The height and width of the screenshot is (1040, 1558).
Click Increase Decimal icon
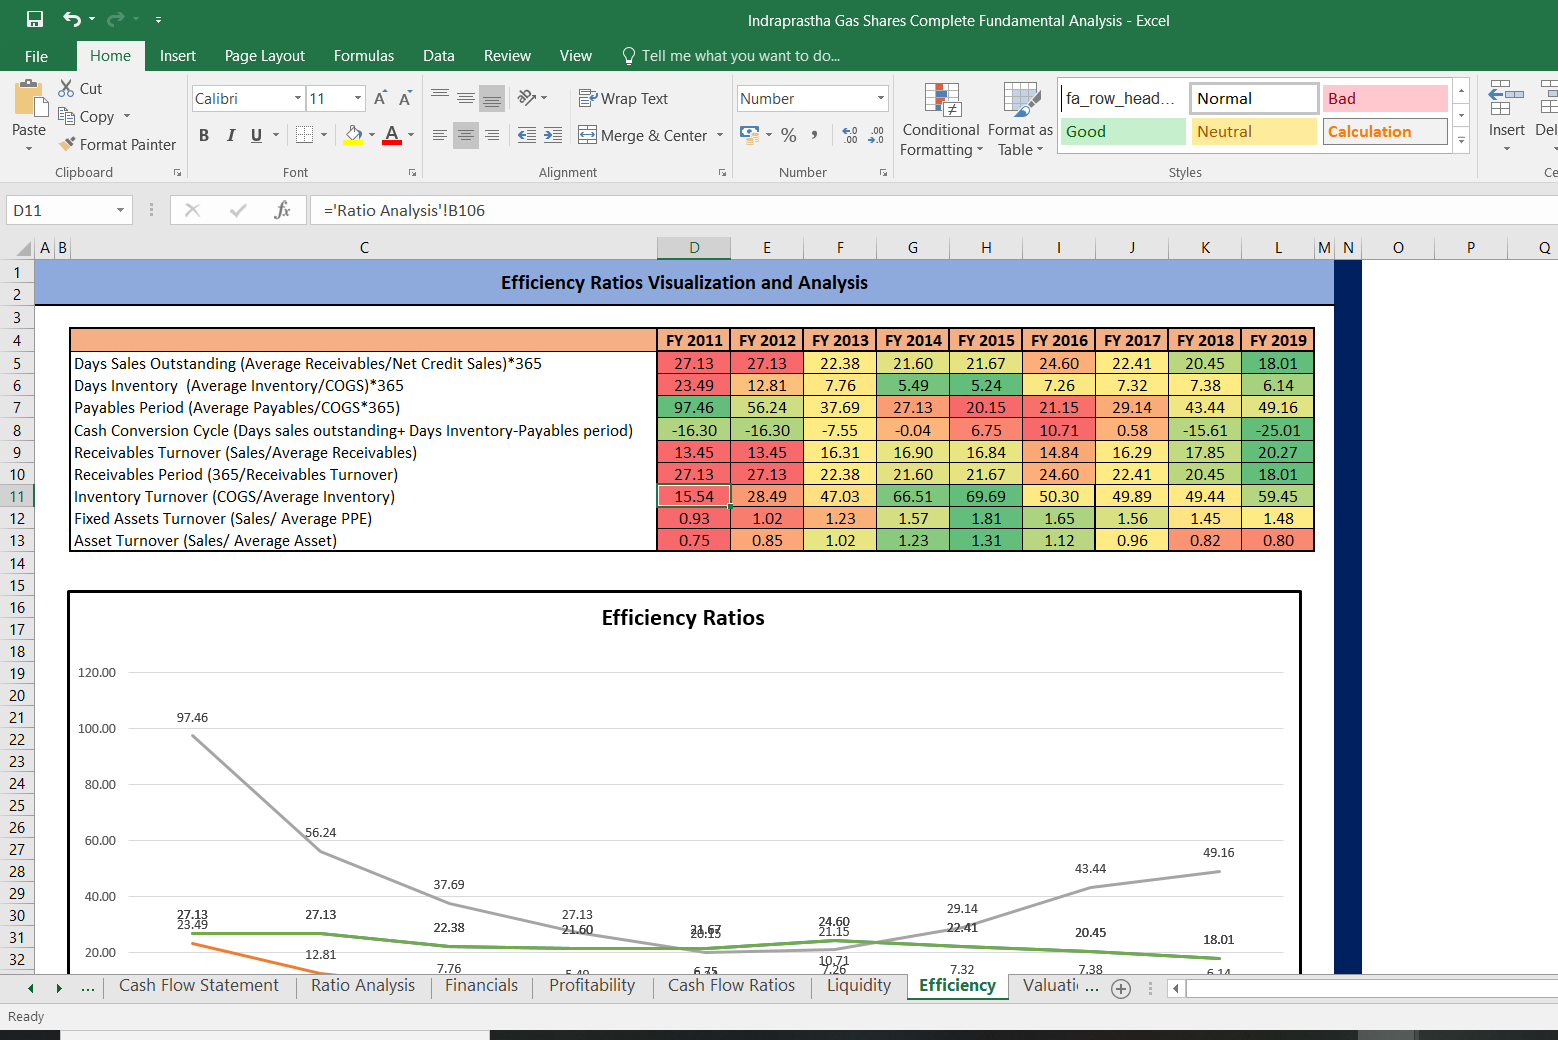(850, 135)
